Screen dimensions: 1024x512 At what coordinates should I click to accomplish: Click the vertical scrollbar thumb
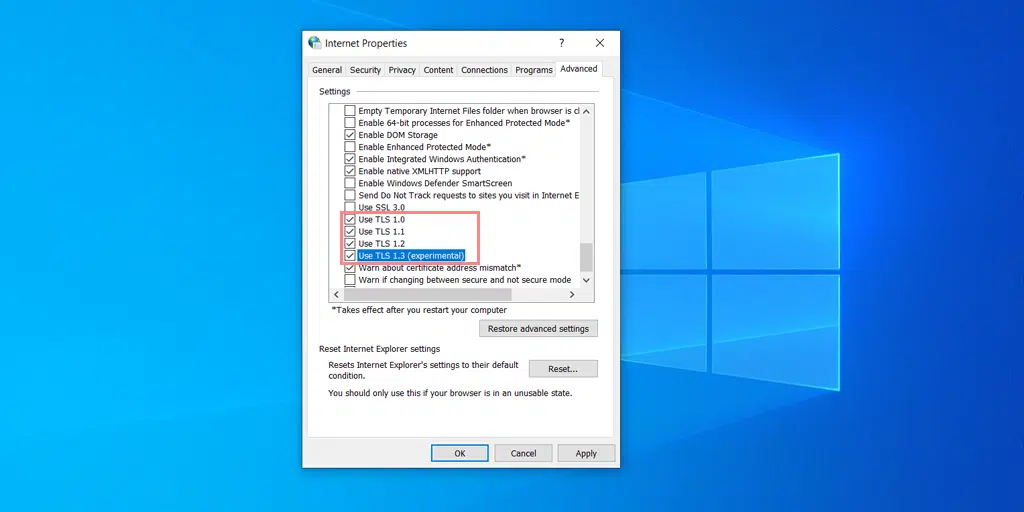(x=586, y=257)
